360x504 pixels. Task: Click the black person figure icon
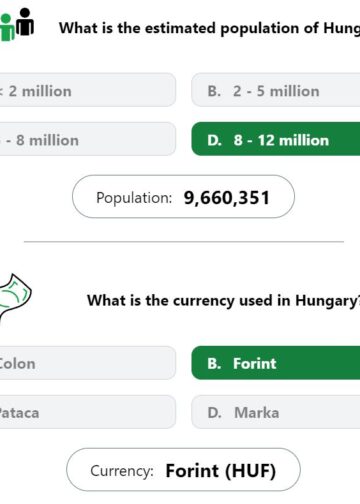pyautogui.click(x=25, y=22)
